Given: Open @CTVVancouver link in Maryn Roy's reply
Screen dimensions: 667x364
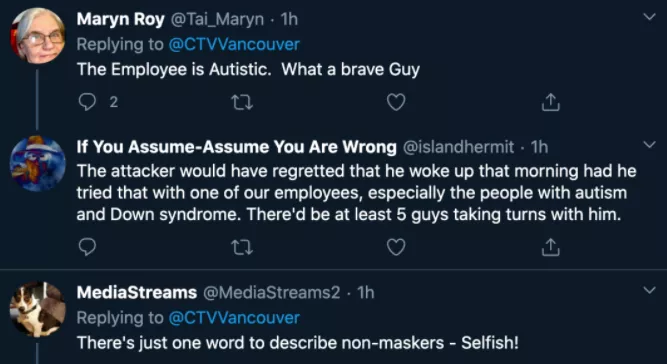Looking at the screenshot, I should (234, 45).
